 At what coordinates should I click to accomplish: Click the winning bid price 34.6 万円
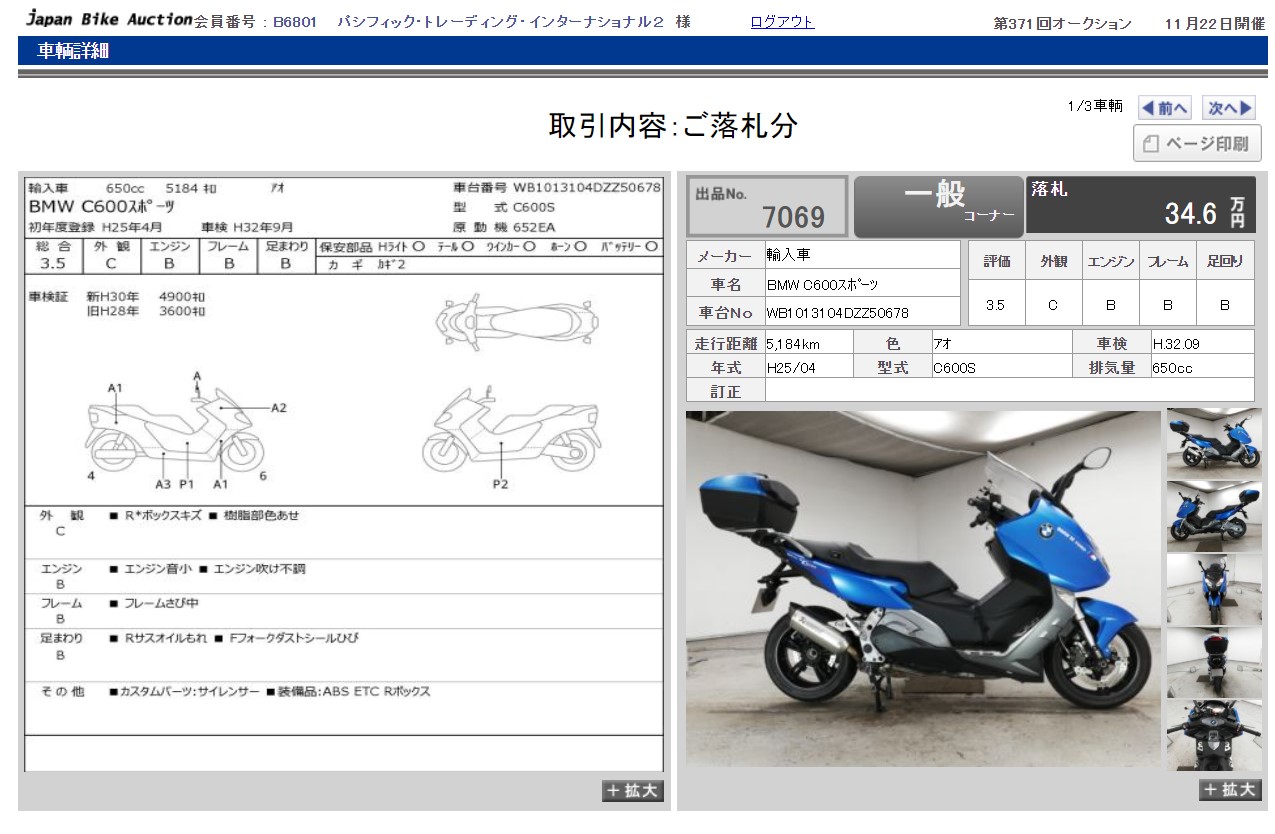coord(1205,213)
